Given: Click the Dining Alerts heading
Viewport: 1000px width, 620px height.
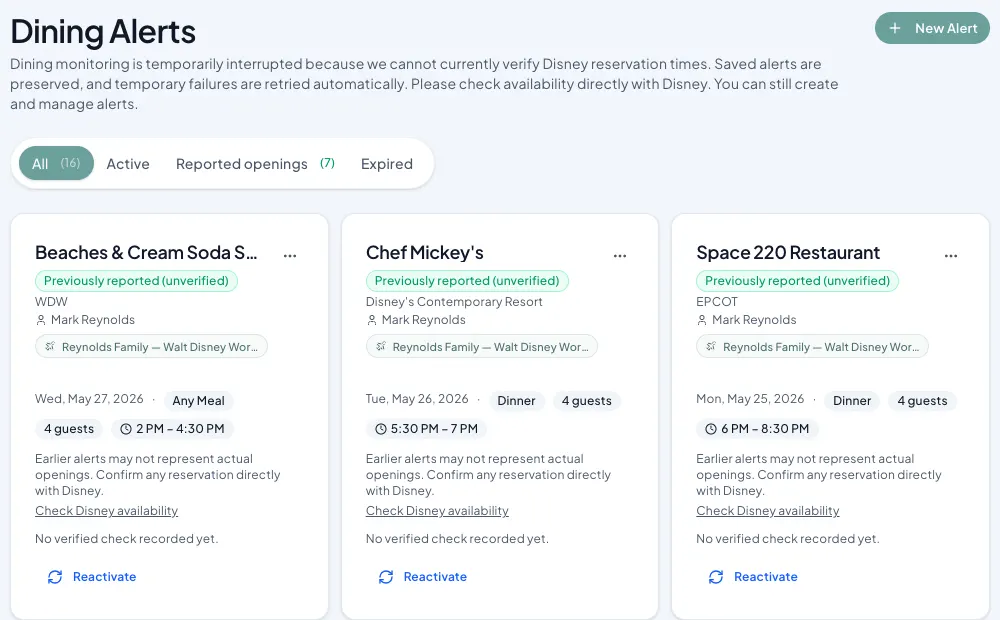Looking at the screenshot, I should tap(103, 31).
